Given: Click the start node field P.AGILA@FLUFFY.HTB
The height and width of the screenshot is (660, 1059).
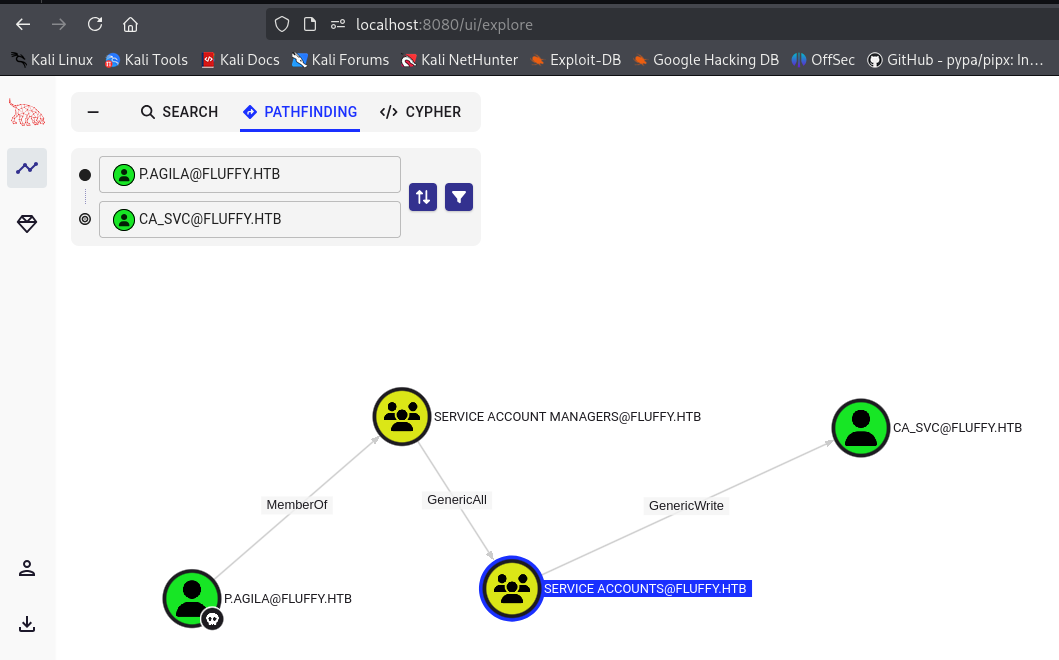Looking at the screenshot, I should pyautogui.click(x=250, y=175).
